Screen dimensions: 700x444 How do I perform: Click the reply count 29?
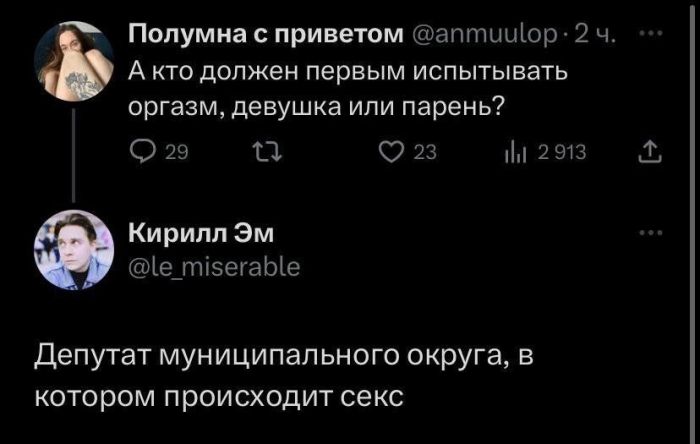click(x=174, y=151)
